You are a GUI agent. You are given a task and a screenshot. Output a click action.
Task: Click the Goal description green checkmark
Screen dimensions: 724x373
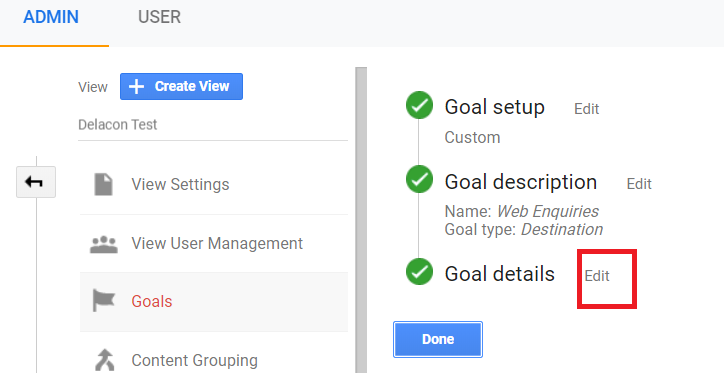pos(419,179)
